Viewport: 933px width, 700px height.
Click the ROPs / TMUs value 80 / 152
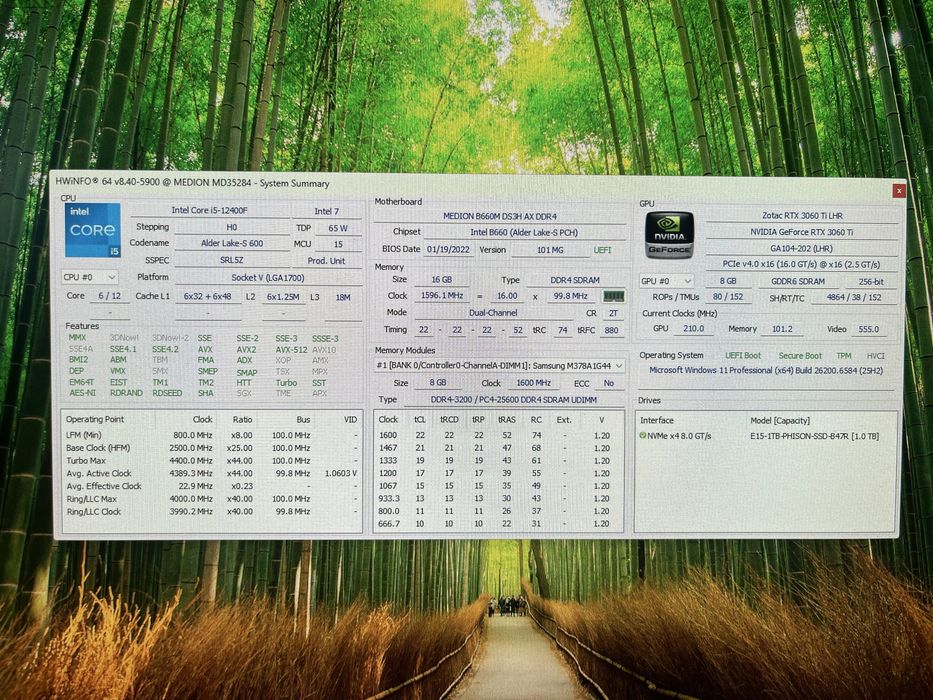click(x=728, y=296)
